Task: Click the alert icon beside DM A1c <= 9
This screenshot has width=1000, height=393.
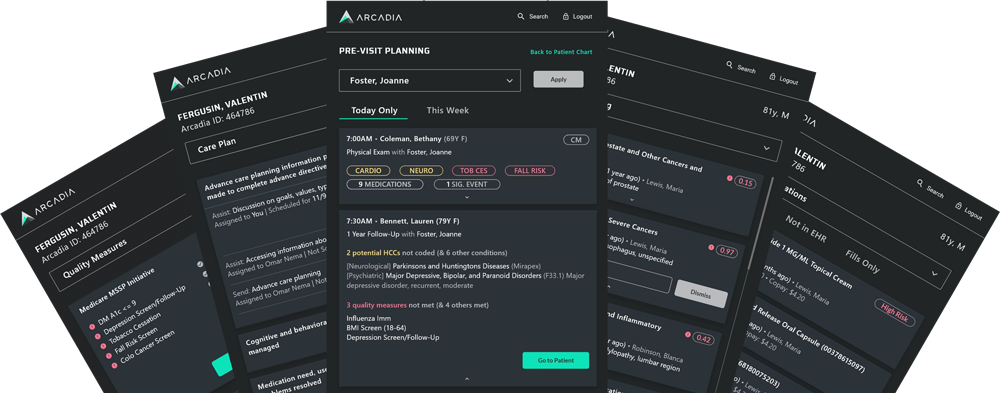Action: point(91,327)
